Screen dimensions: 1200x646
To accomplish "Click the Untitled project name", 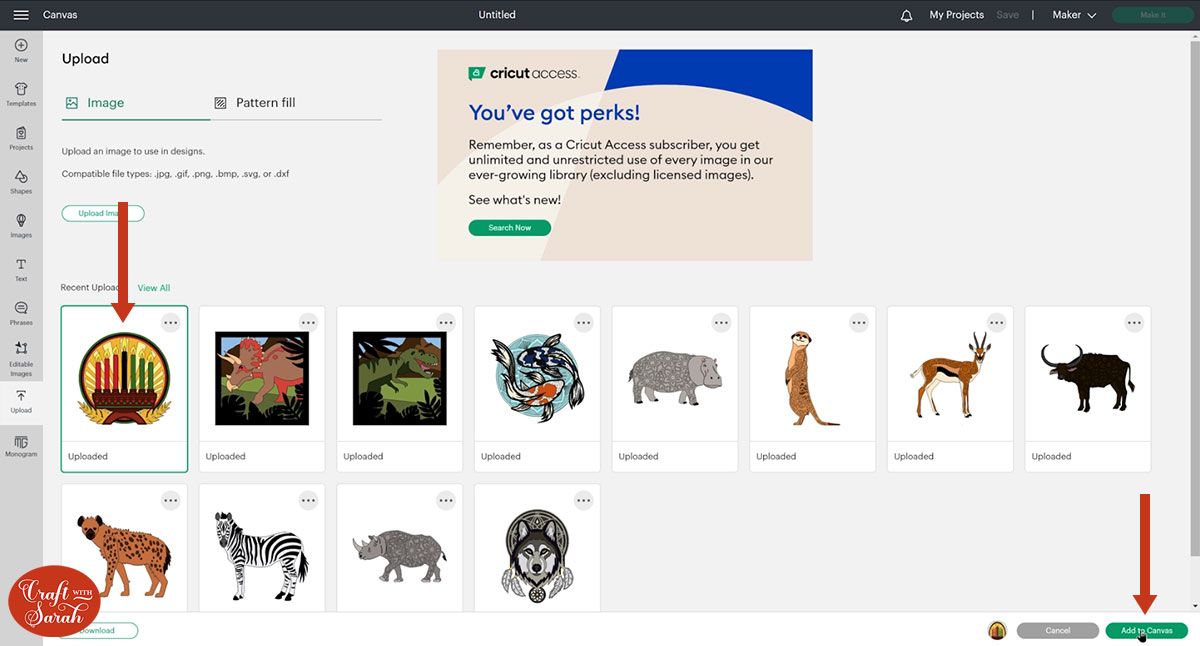I will [x=497, y=15].
